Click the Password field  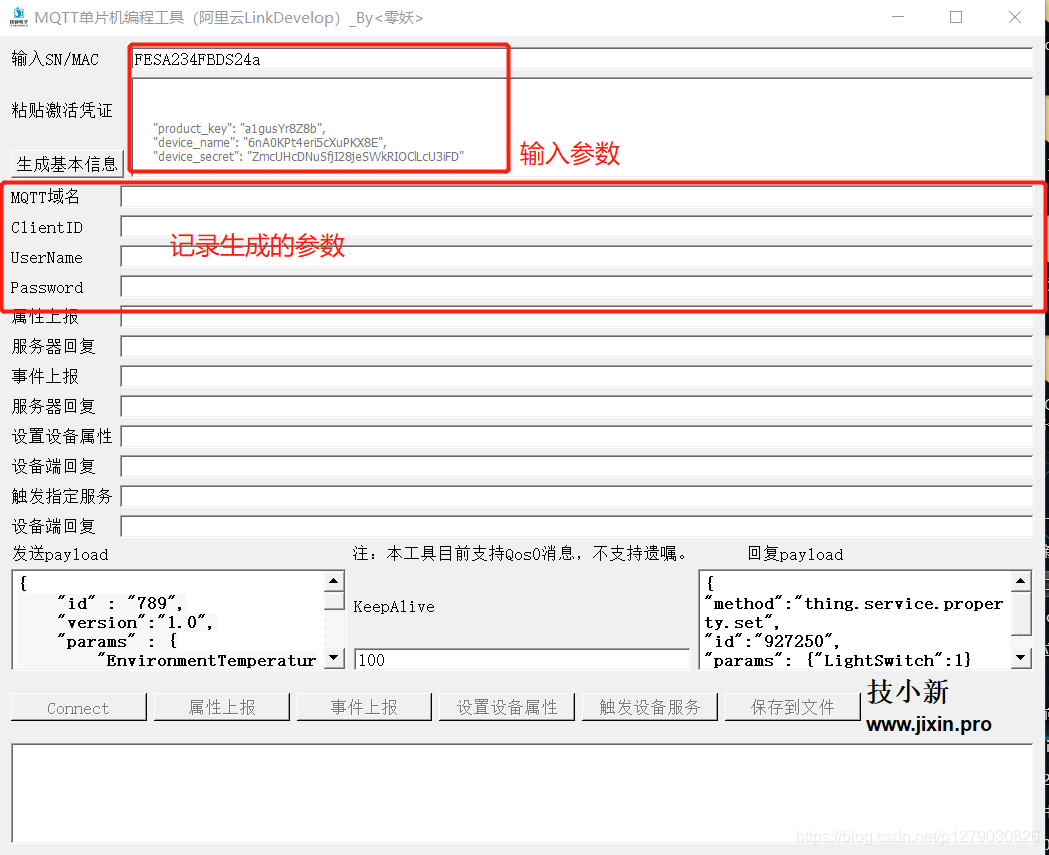click(x=577, y=287)
